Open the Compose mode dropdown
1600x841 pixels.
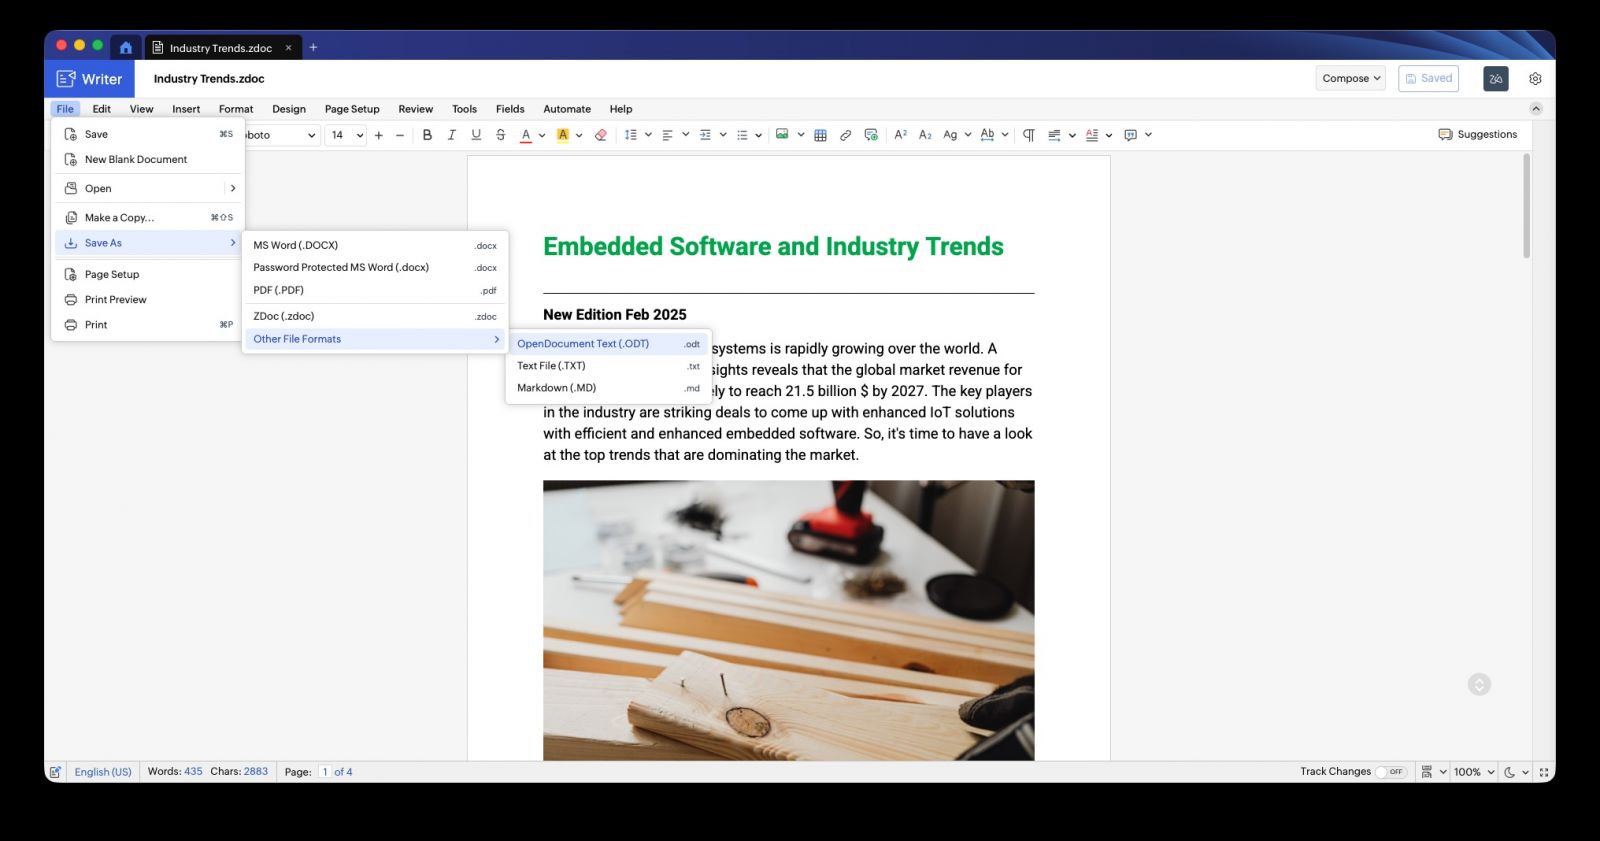click(x=1351, y=79)
